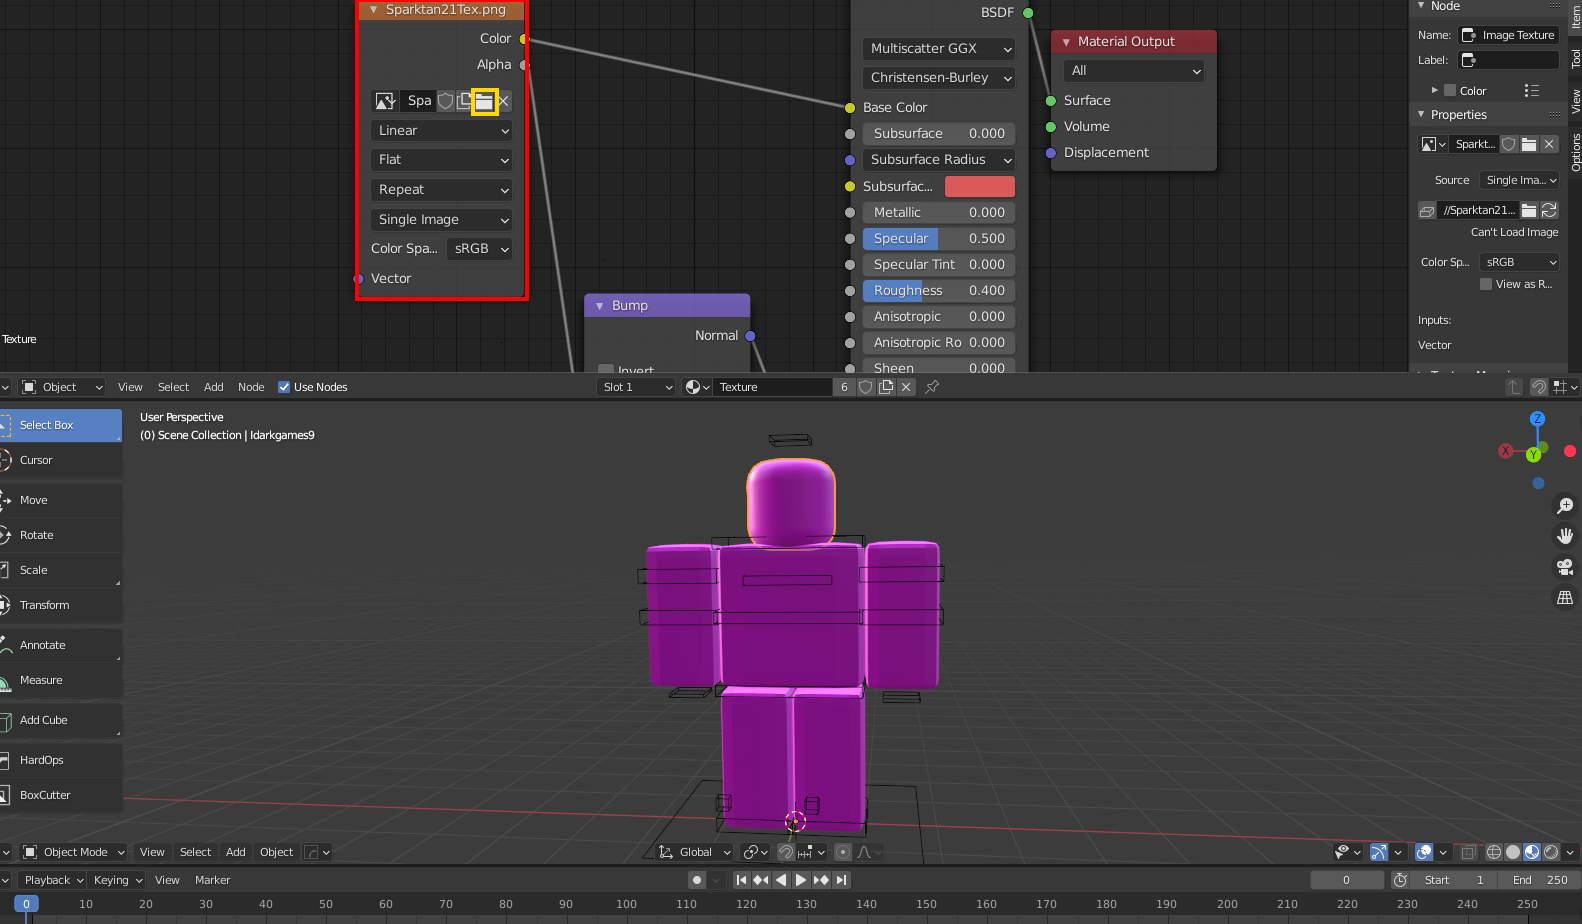
Task: Open the node editor Add menu
Action: [214, 387]
